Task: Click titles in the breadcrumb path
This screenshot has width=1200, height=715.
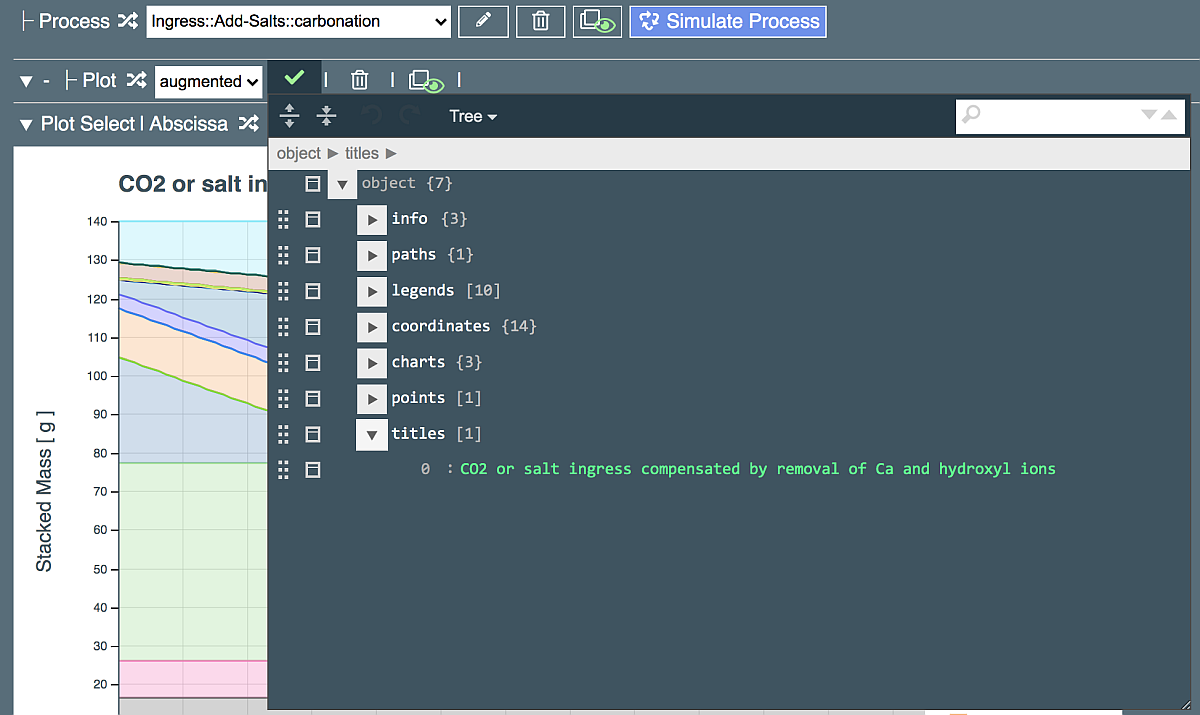Action: pyautogui.click(x=361, y=153)
